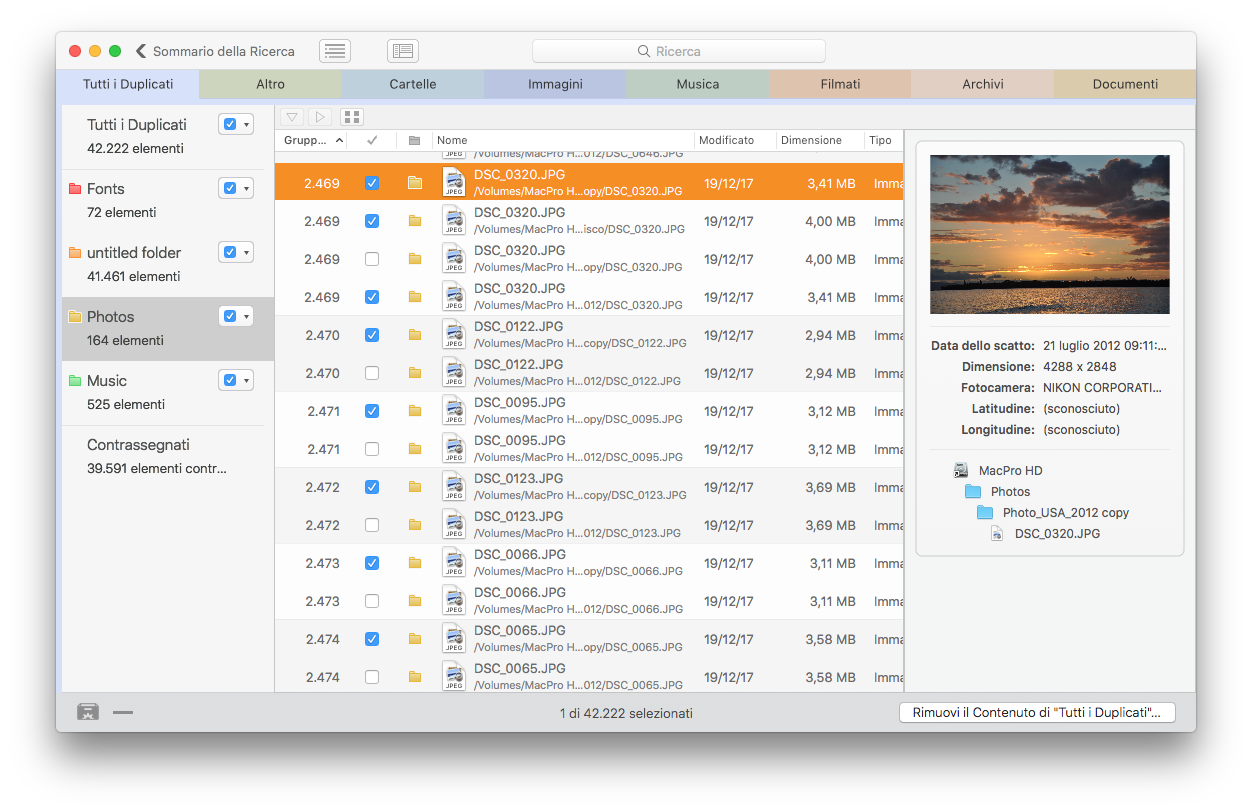Open grid view of duplicate groups
The height and width of the screenshot is (812, 1252).
tap(351, 116)
